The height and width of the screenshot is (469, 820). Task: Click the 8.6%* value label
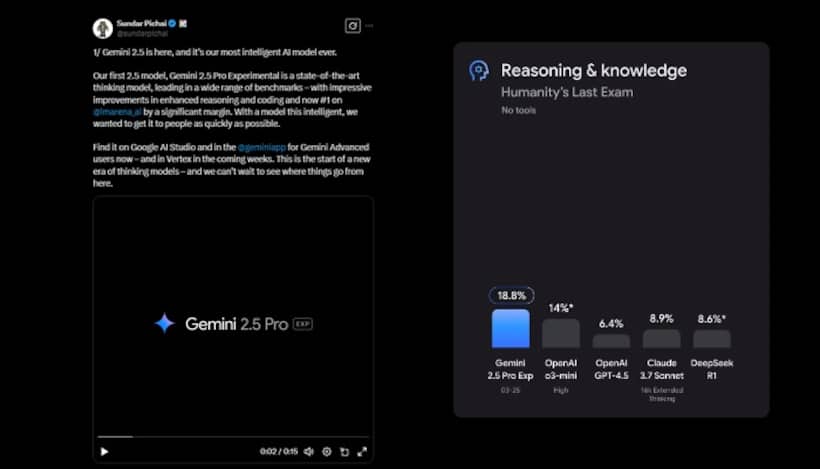click(712, 319)
